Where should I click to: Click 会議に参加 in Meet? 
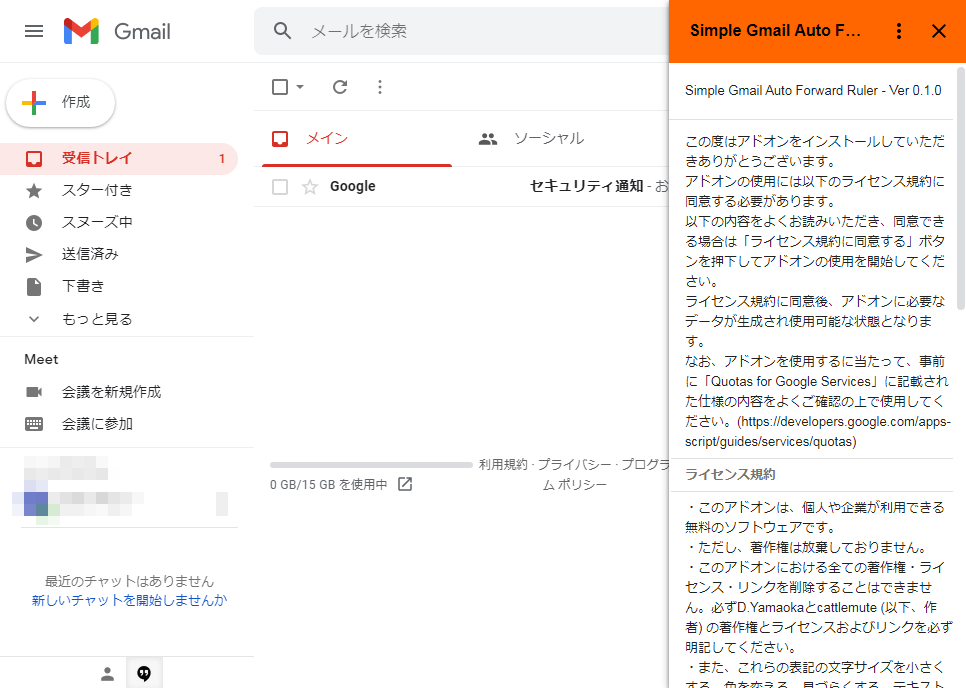97,424
